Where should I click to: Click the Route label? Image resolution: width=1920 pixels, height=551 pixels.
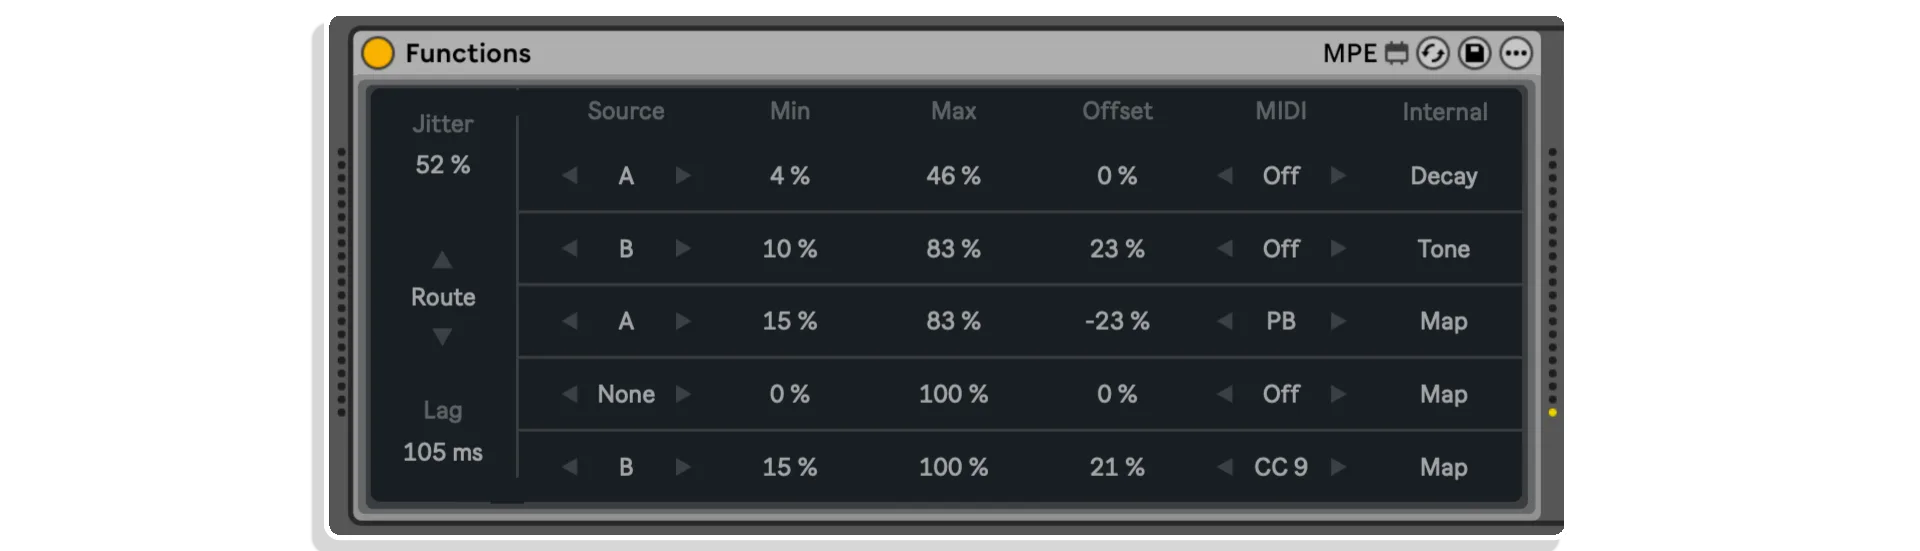(443, 297)
